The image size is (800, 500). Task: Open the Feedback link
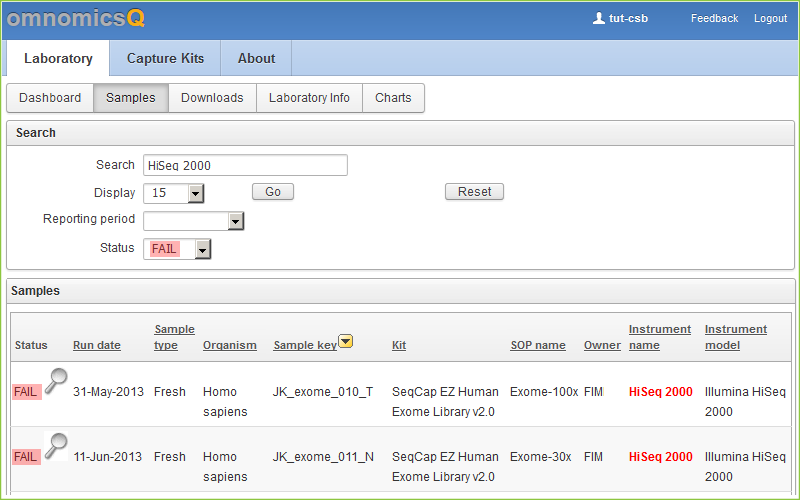tap(714, 19)
